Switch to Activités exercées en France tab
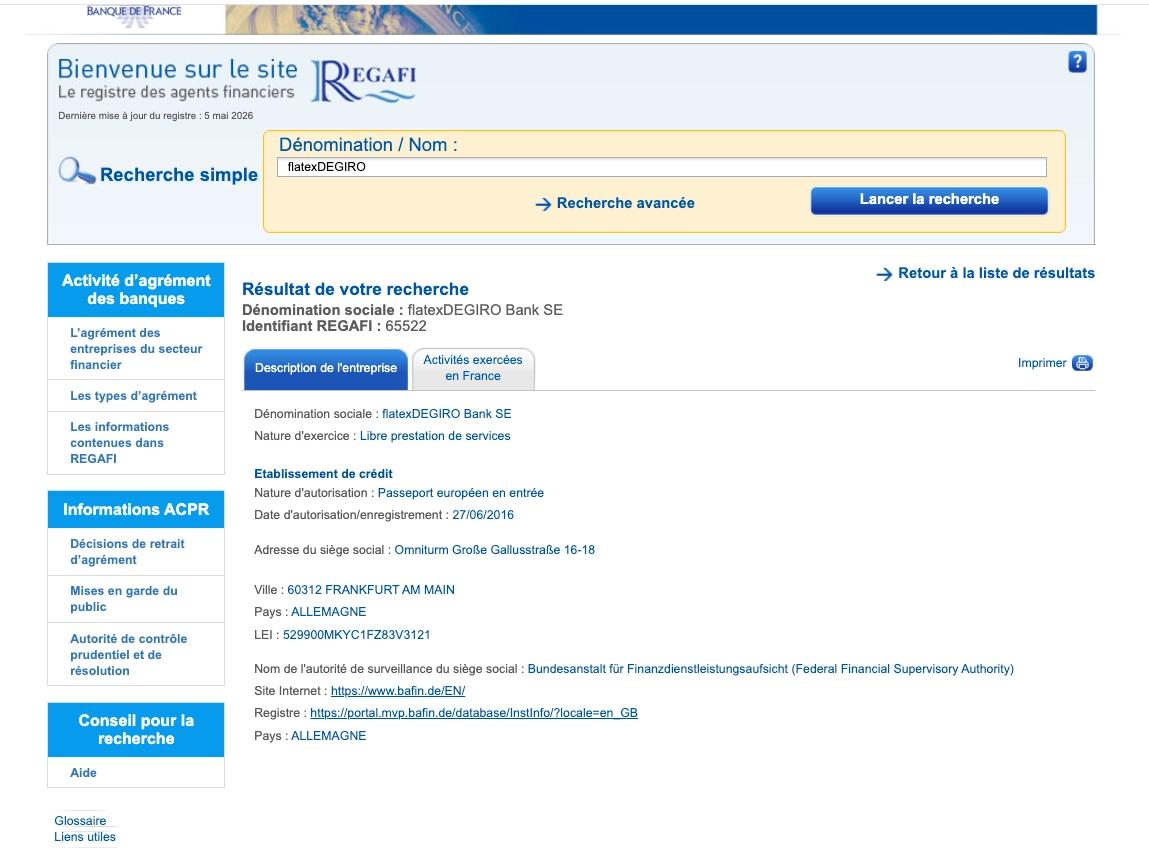Viewport: 1149px width, 857px height. click(473, 368)
